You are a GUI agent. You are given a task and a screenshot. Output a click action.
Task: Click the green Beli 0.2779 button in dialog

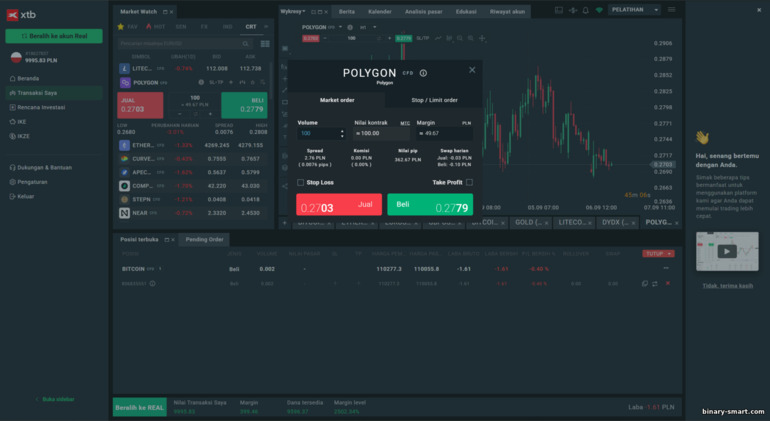(x=430, y=205)
